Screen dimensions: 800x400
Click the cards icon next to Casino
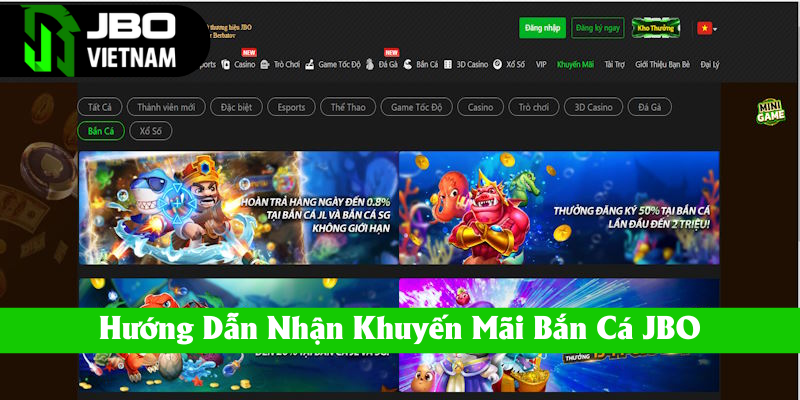coord(226,65)
